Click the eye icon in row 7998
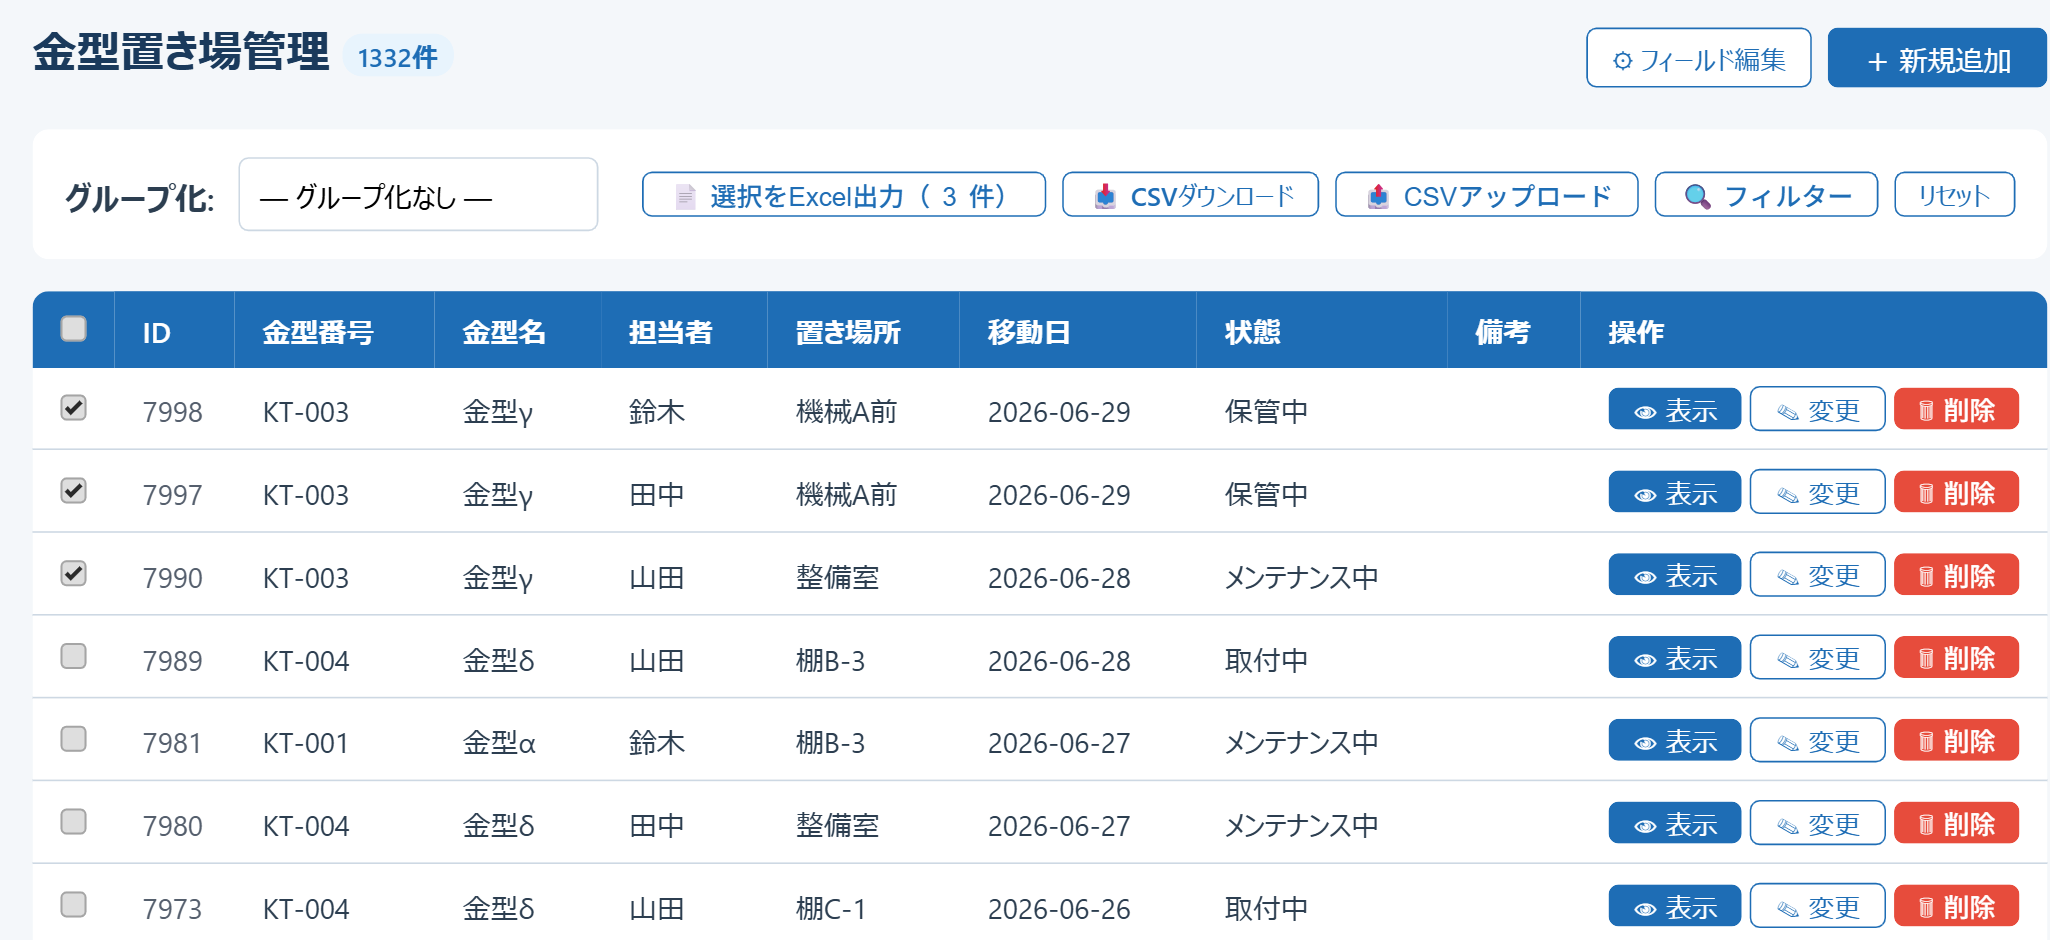The width and height of the screenshot is (2050, 940). 1645,413
